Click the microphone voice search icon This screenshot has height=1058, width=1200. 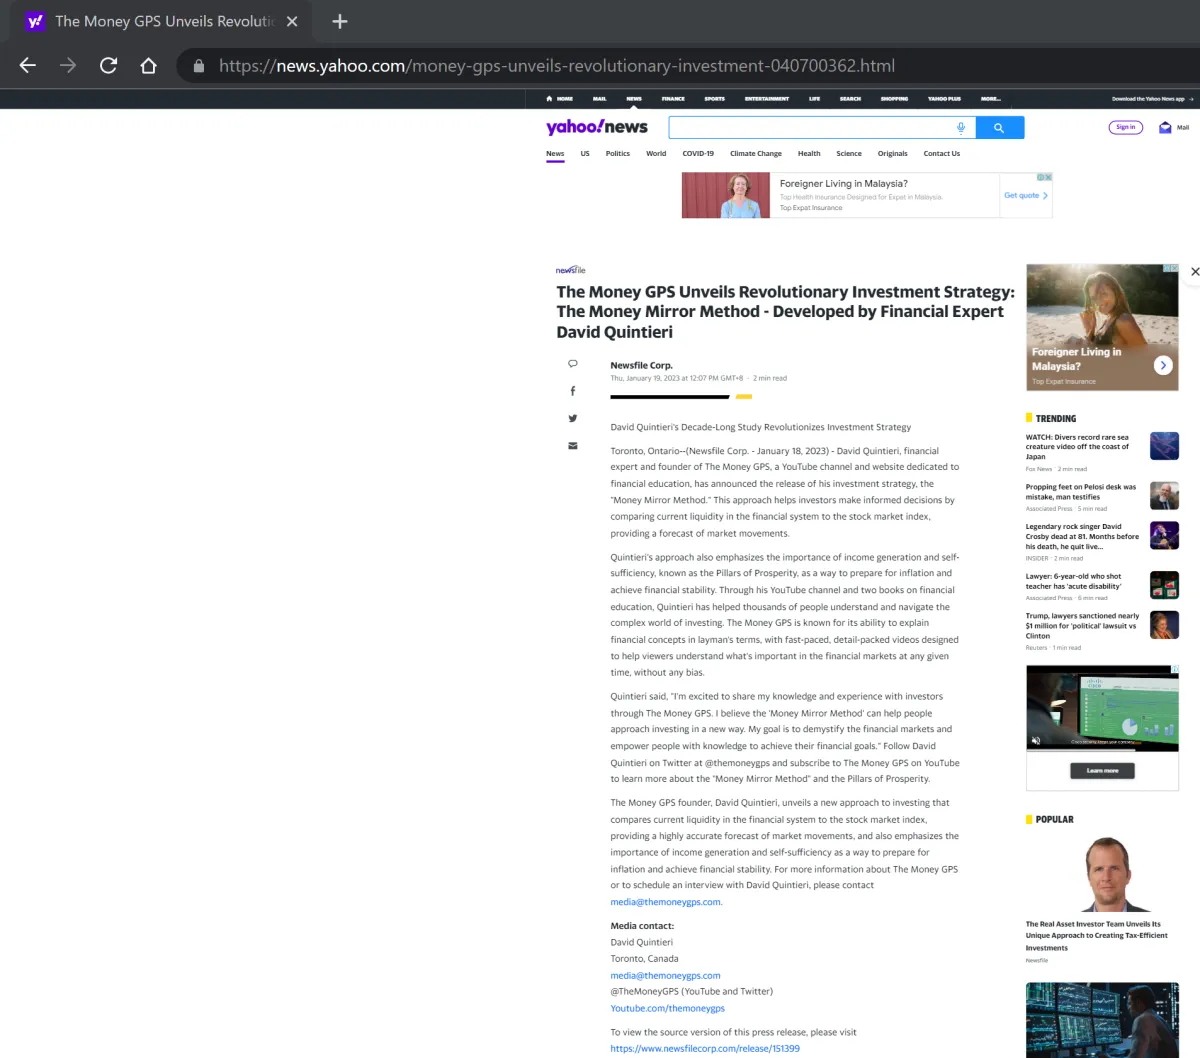click(x=961, y=128)
